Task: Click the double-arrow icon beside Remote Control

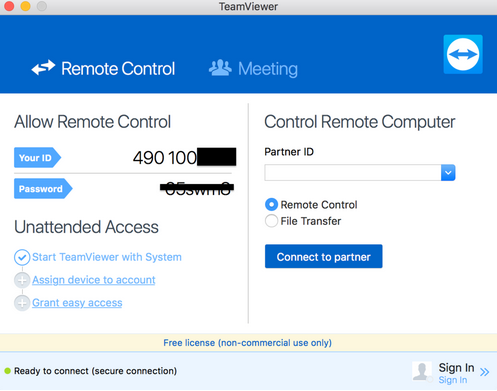Action: coord(43,67)
